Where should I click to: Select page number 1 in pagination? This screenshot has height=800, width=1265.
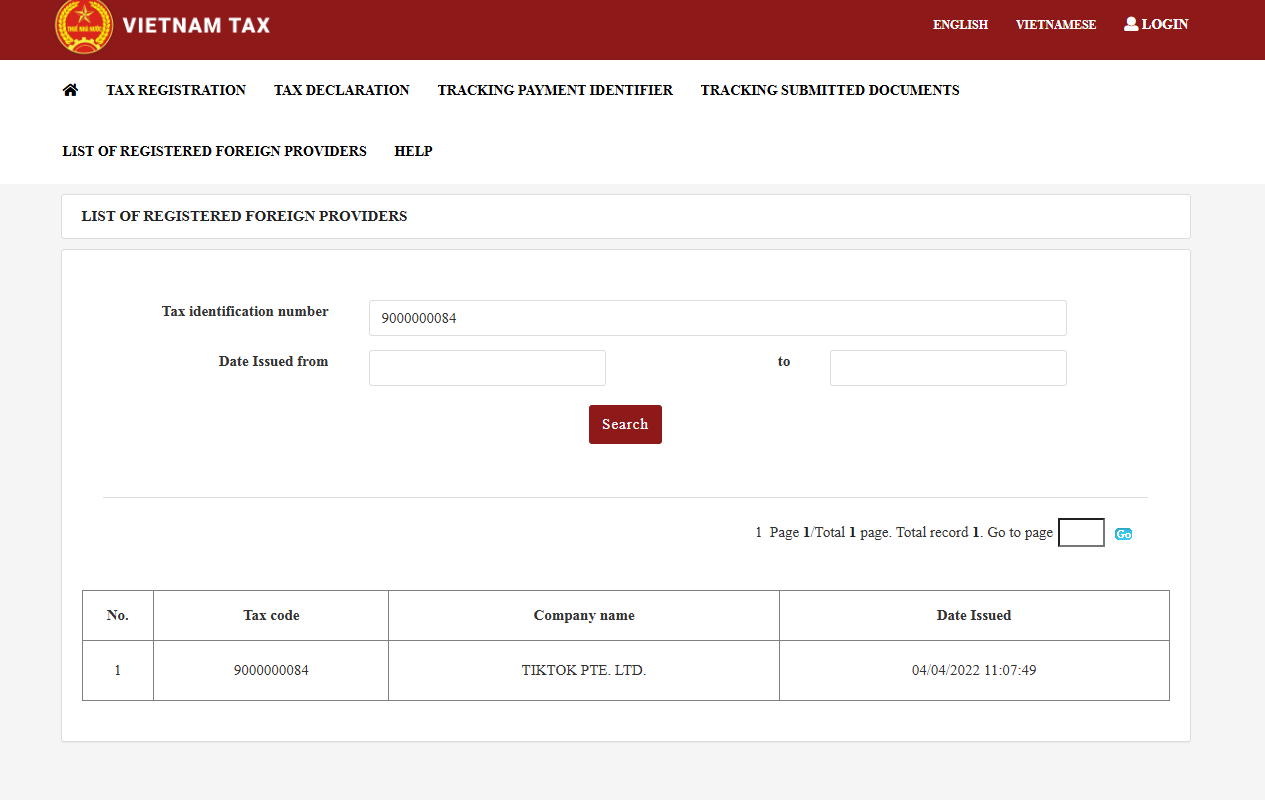[x=759, y=533]
